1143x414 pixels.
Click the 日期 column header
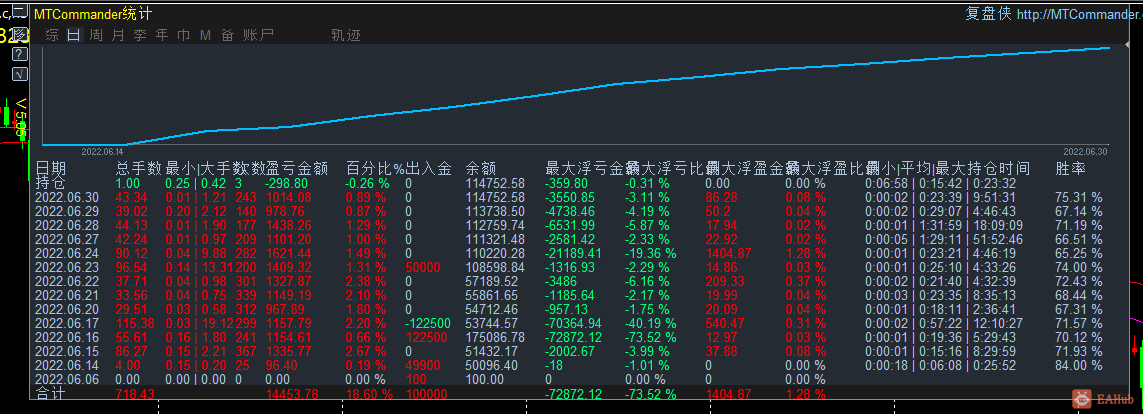50,169
